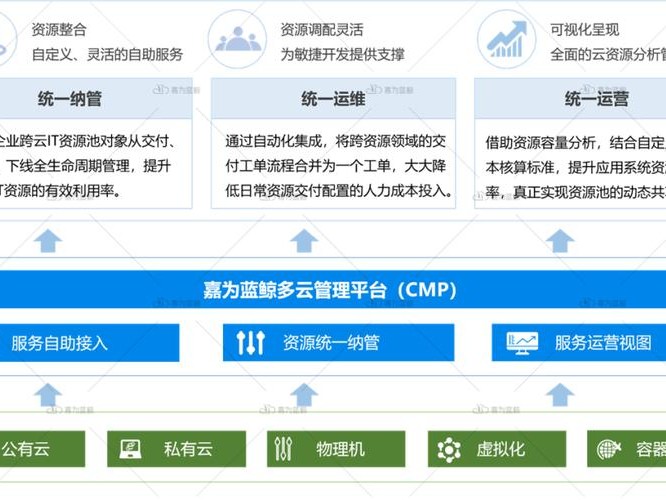Click the up arrow below 统一纳管 box
Viewport: 666px width, 500px height.
(x=48, y=240)
